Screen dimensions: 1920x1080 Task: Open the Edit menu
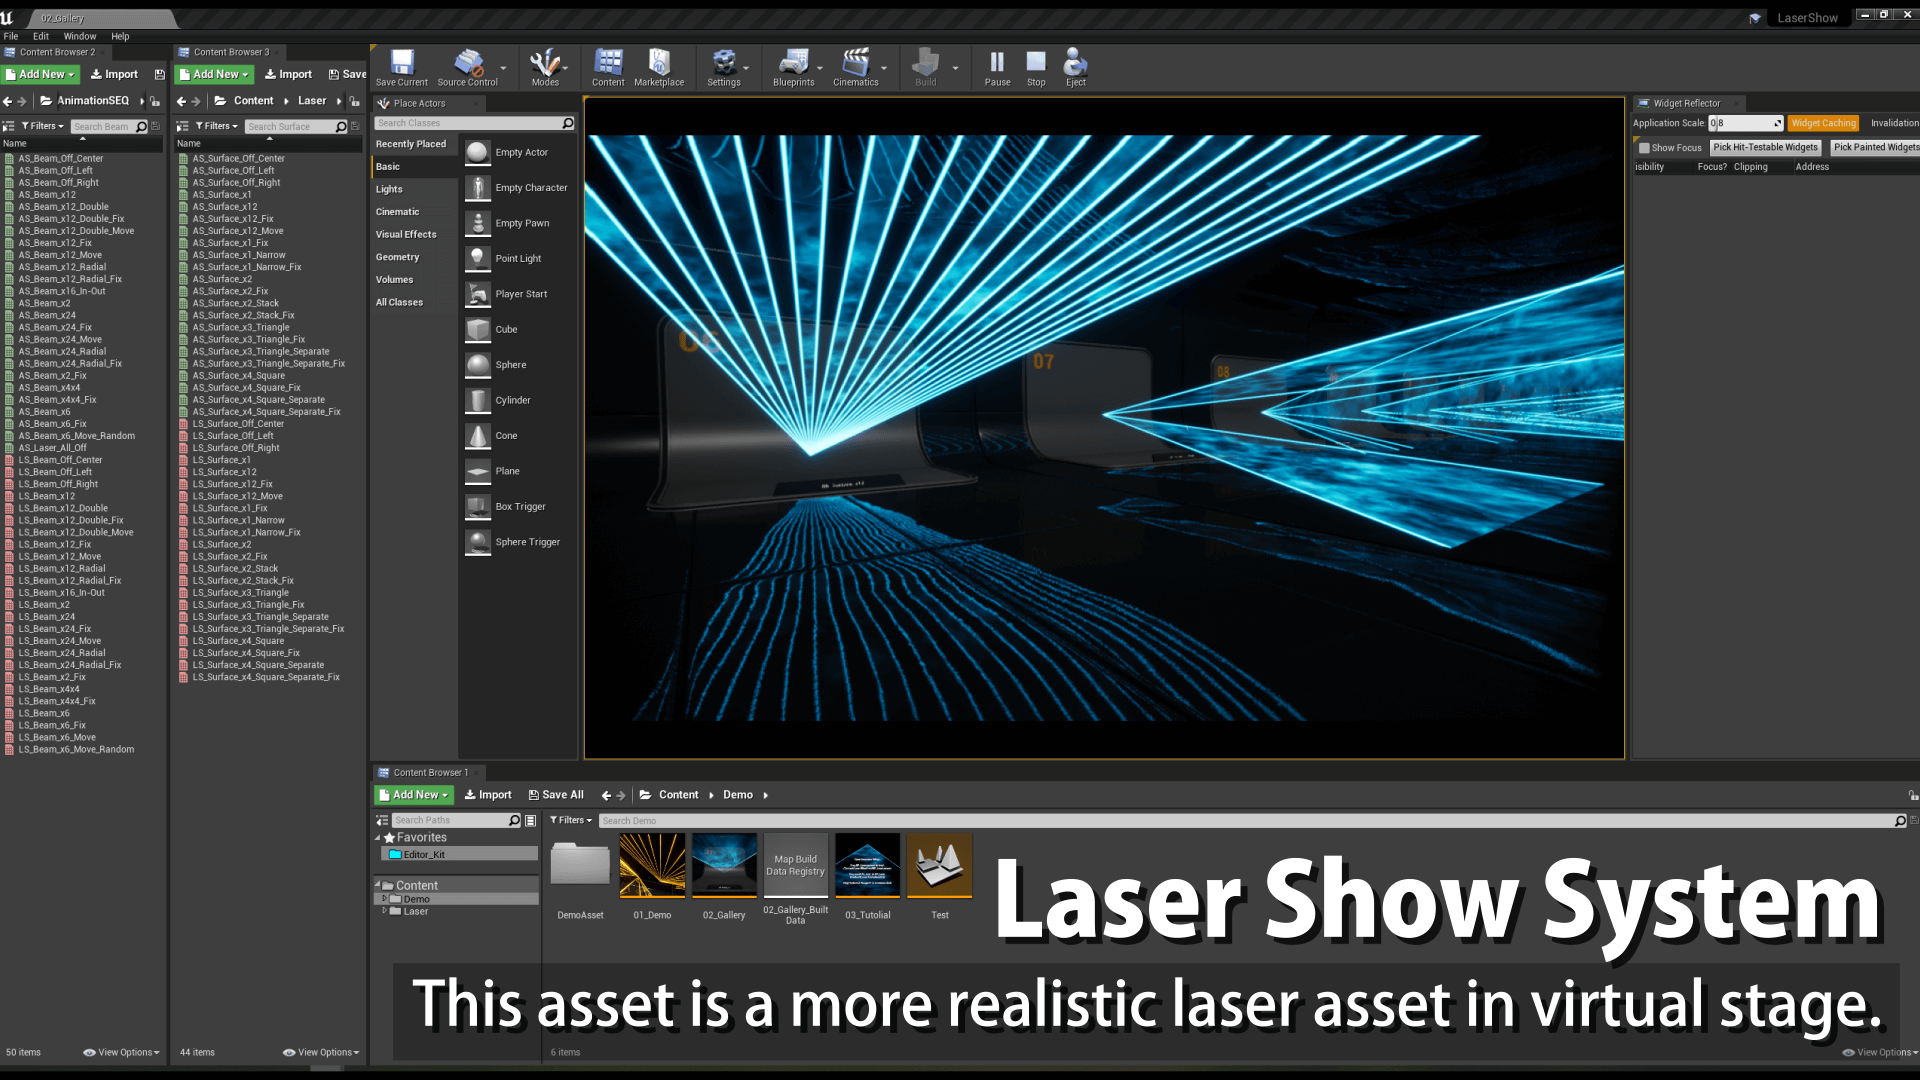[x=41, y=36]
